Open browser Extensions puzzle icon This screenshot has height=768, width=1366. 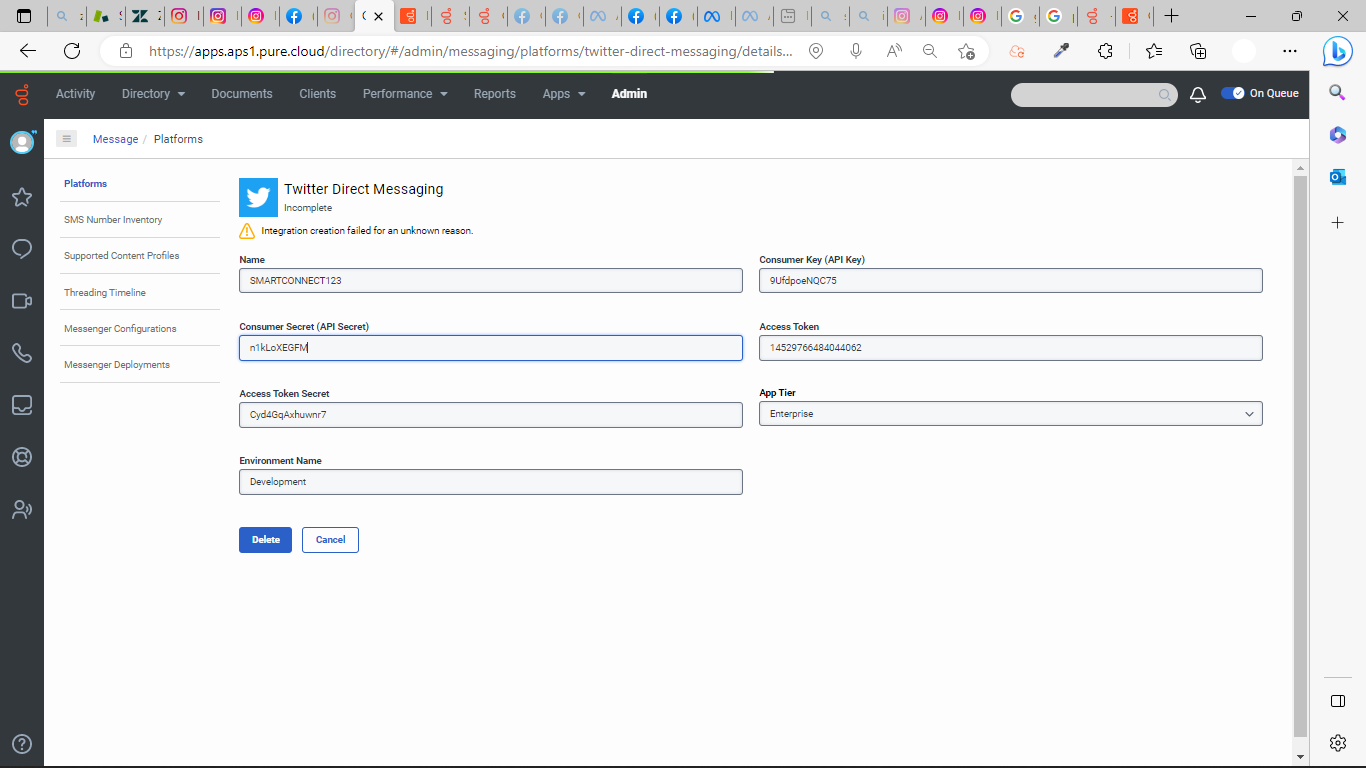coord(1105,51)
